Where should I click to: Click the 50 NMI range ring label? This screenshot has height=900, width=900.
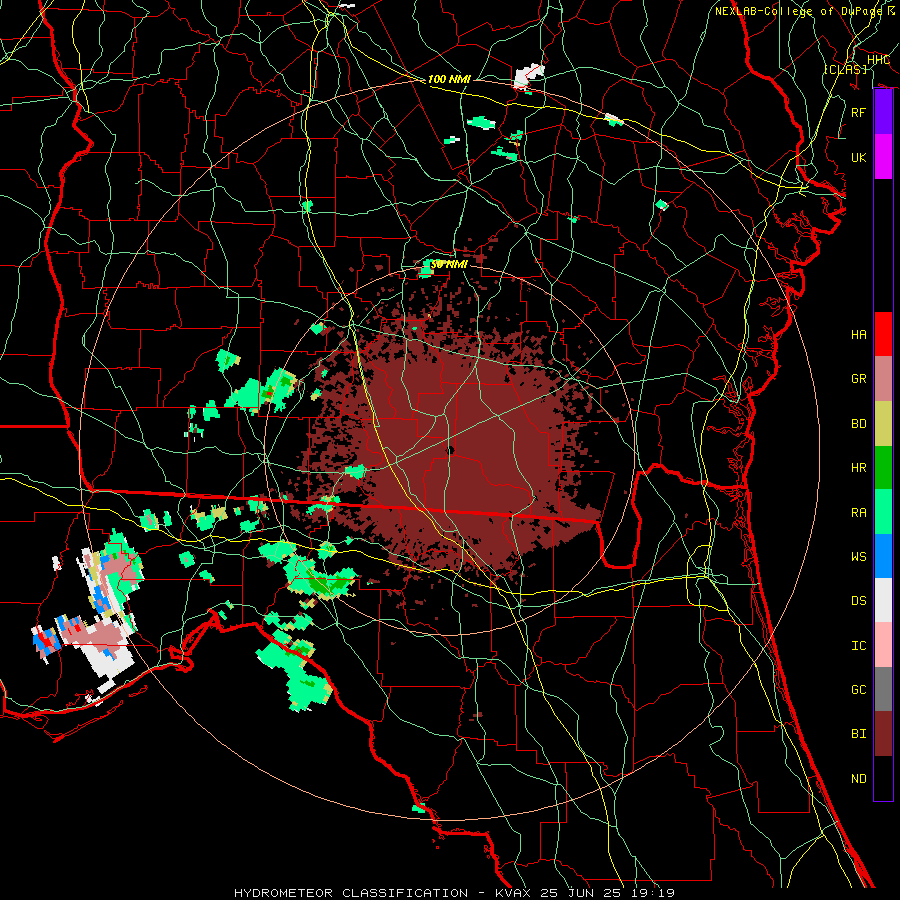[449, 265]
